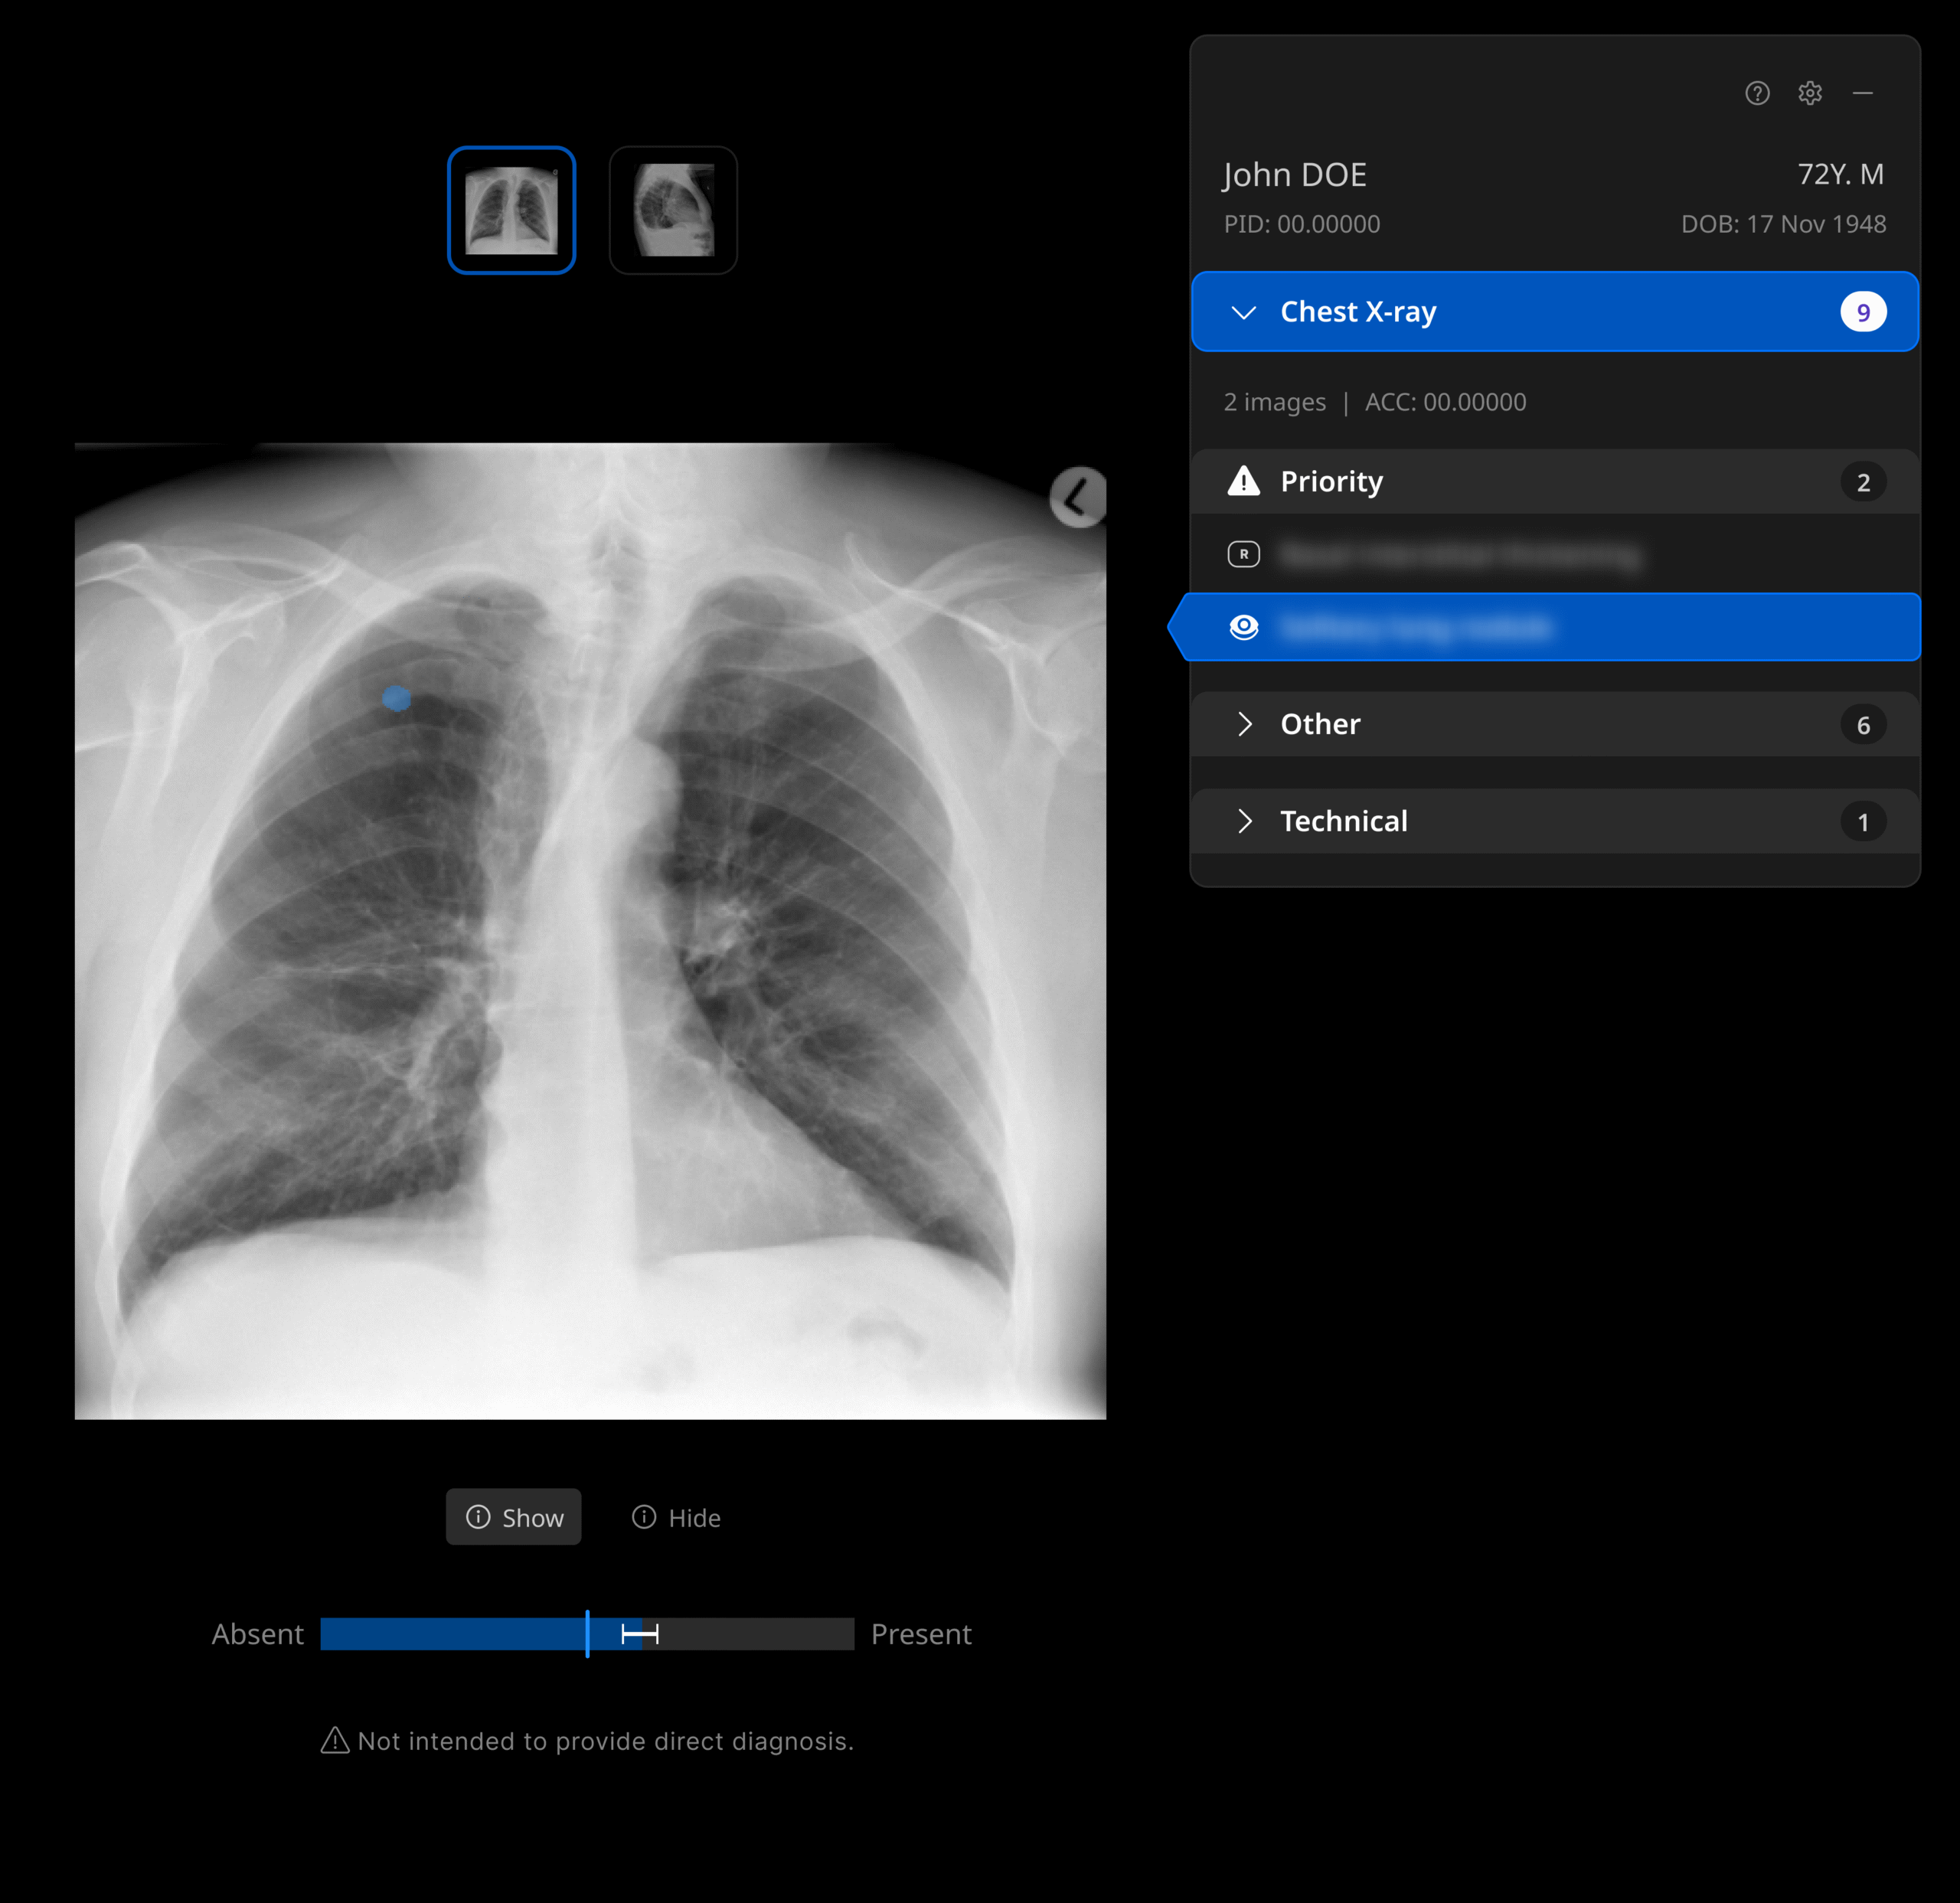Select the Hide overlay option
Screen dimensions: 1960x1903
tap(676, 1517)
